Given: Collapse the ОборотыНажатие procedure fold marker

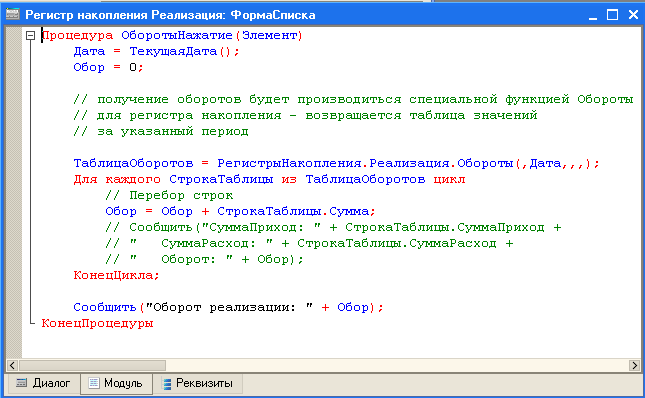Looking at the screenshot, I should [x=30, y=36].
